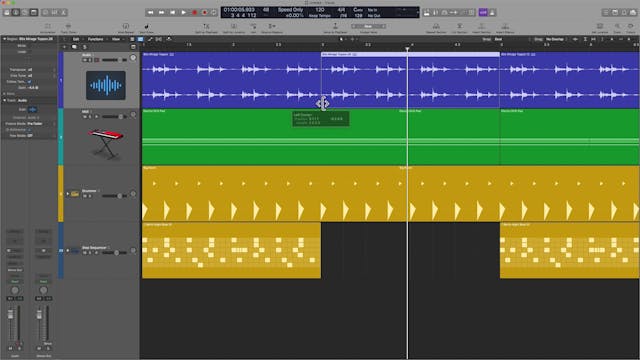Open the left-click tool menu

click(x=342, y=39)
